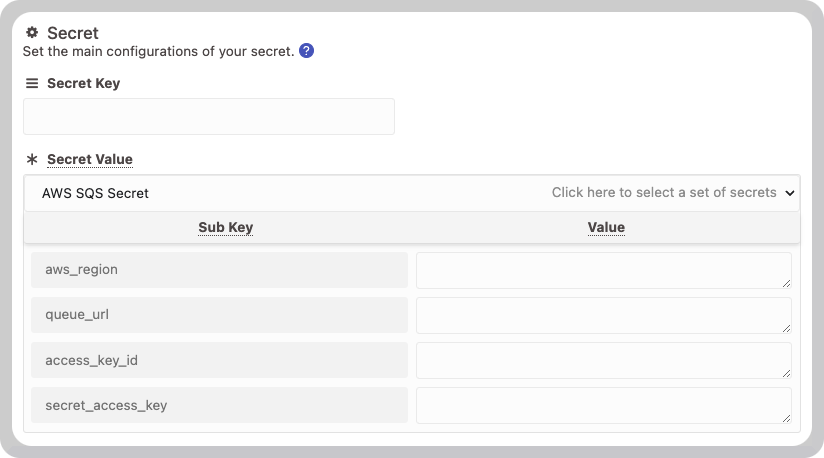
Task: Click resize handle of queue_url value box
Action: [786, 329]
